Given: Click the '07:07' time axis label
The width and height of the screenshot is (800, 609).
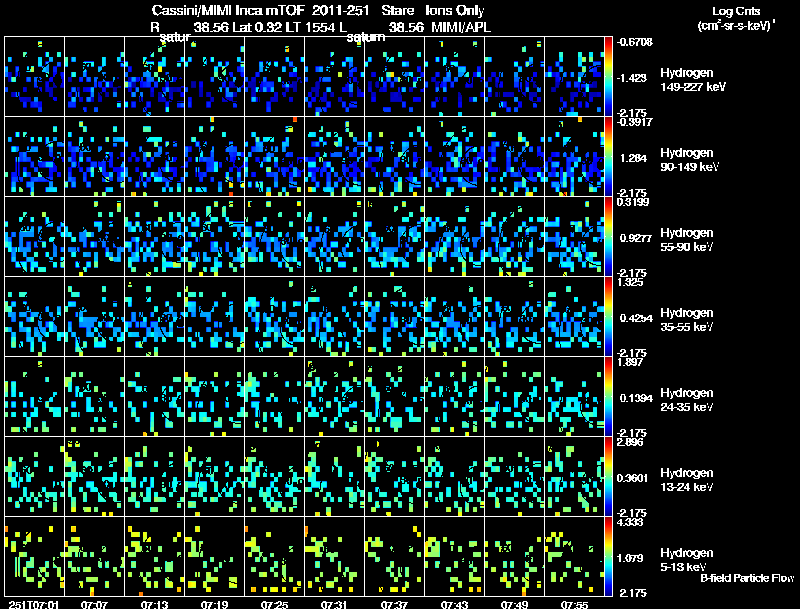Looking at the screenshot, I should point(94,604).
